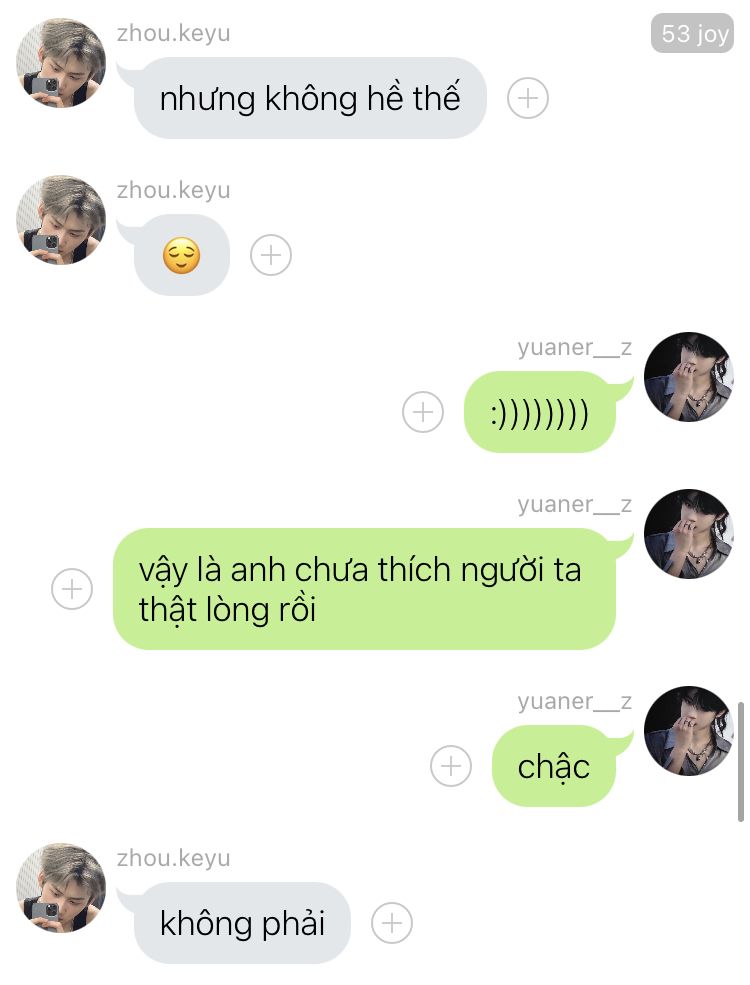Tap plus icon beside "vậy là anh chưa thích" message
The image size is (750, 985).
point(72,589)
